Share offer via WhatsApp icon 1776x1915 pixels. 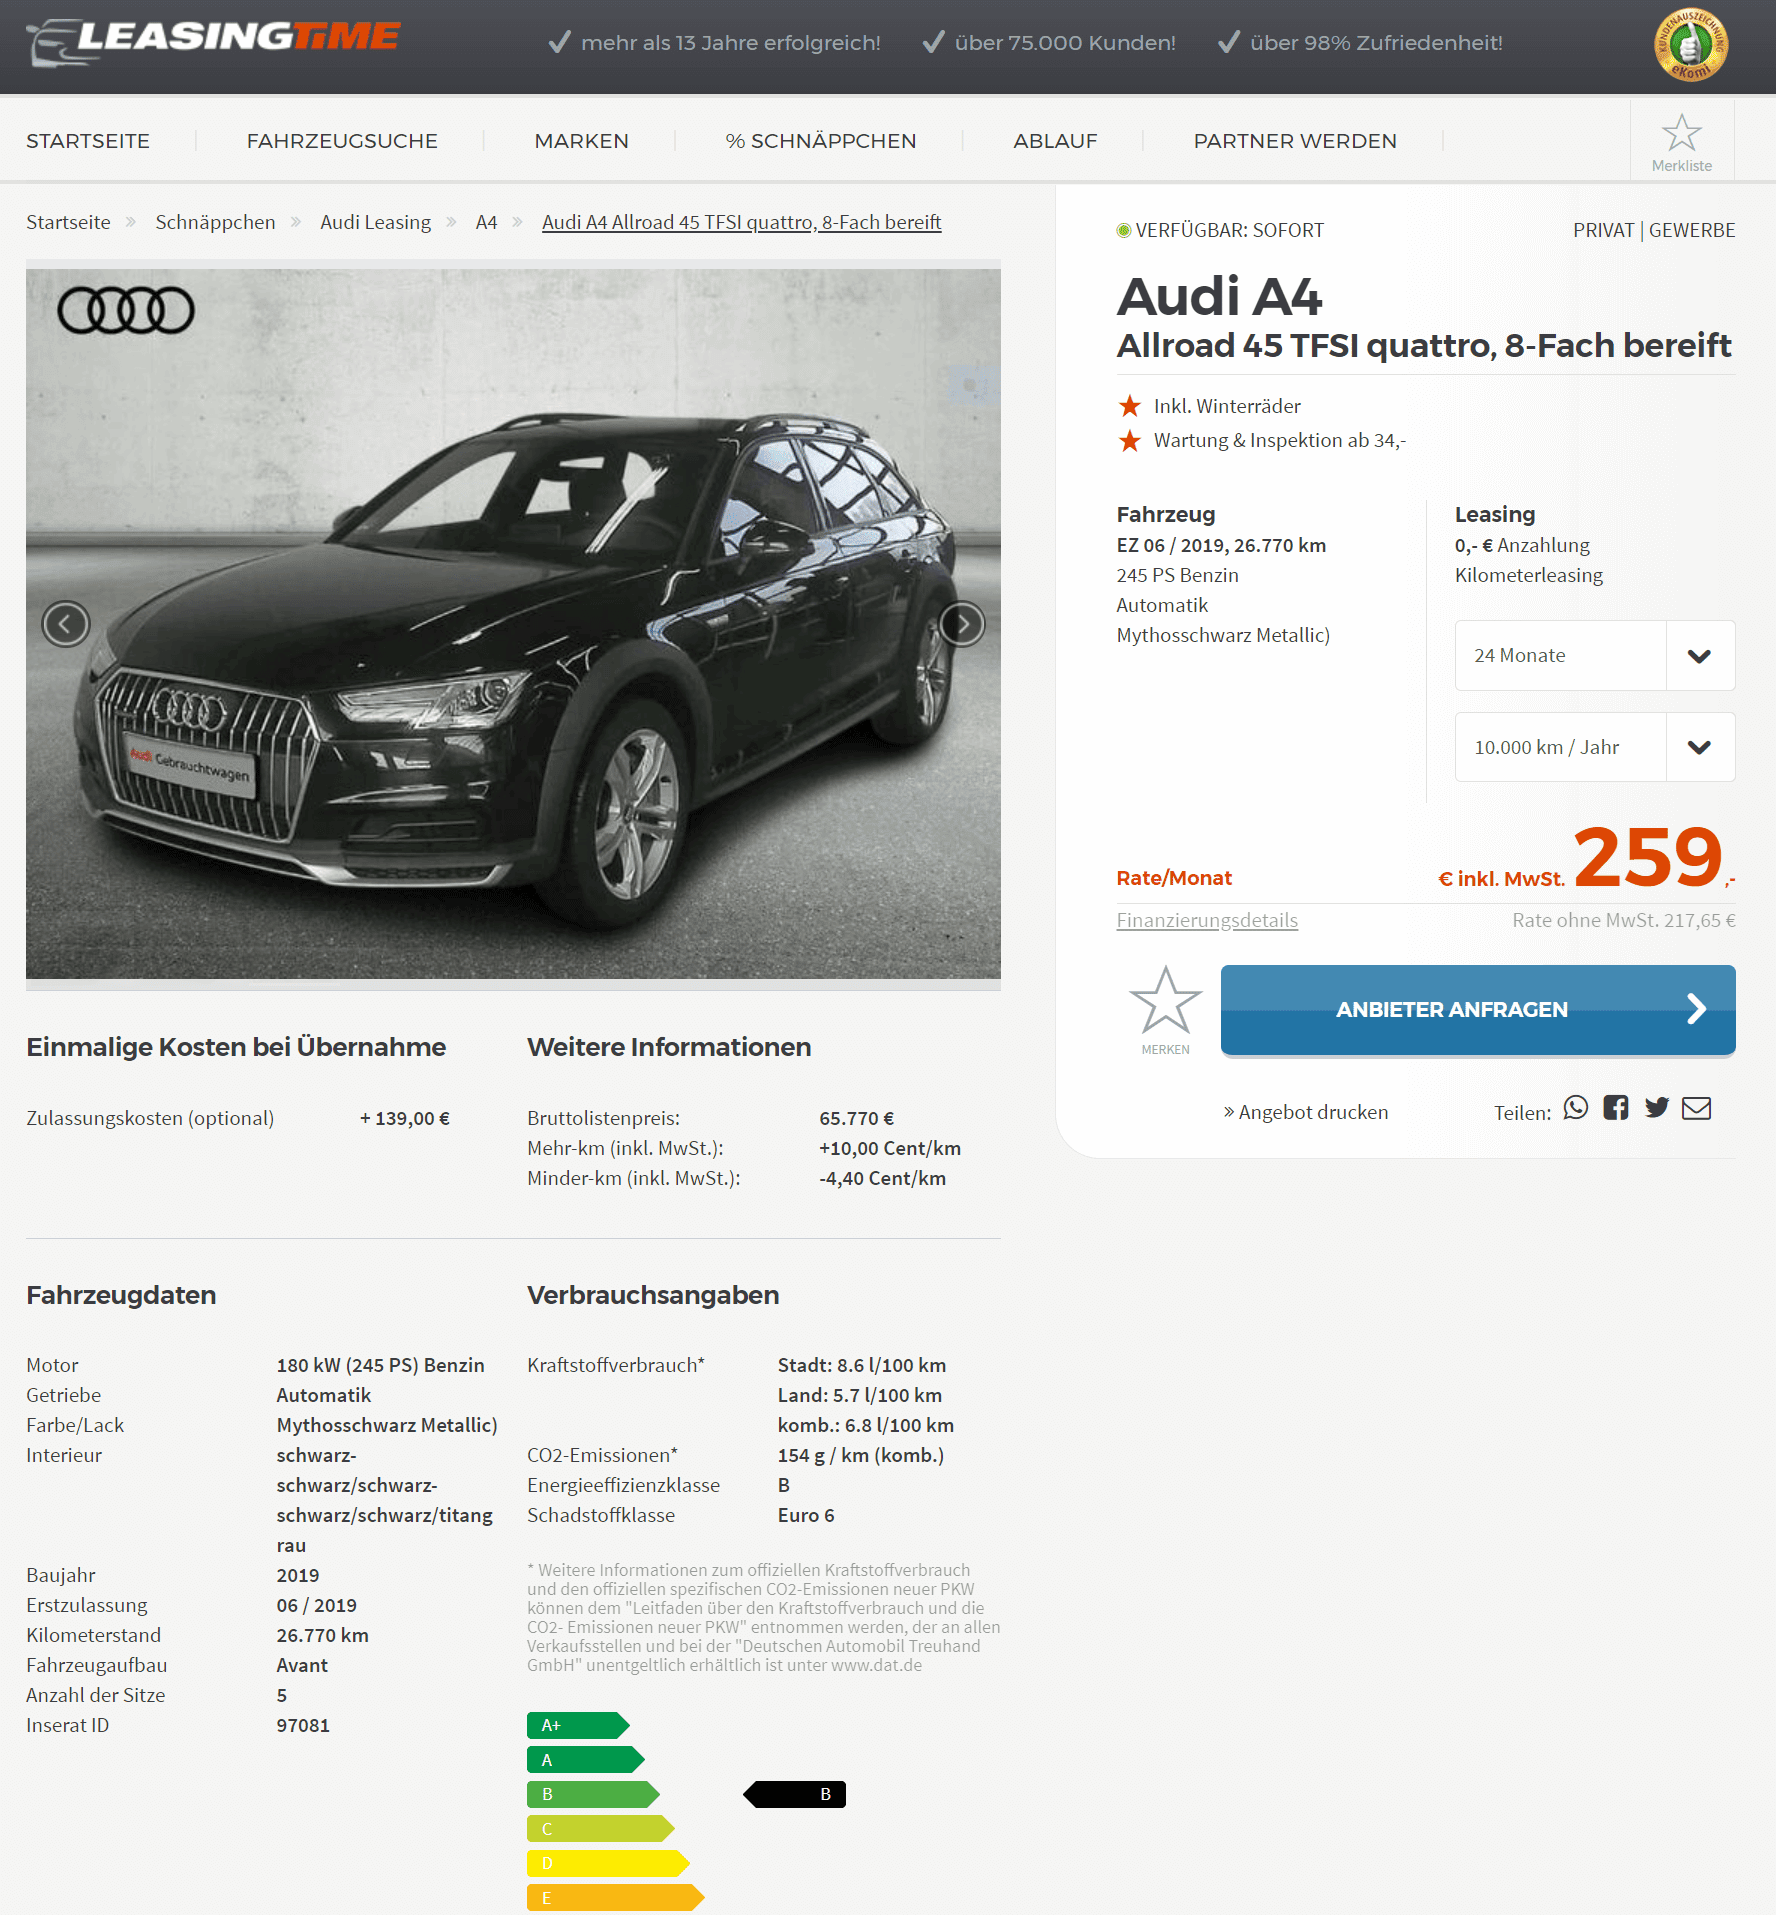click(1576, 1108)
